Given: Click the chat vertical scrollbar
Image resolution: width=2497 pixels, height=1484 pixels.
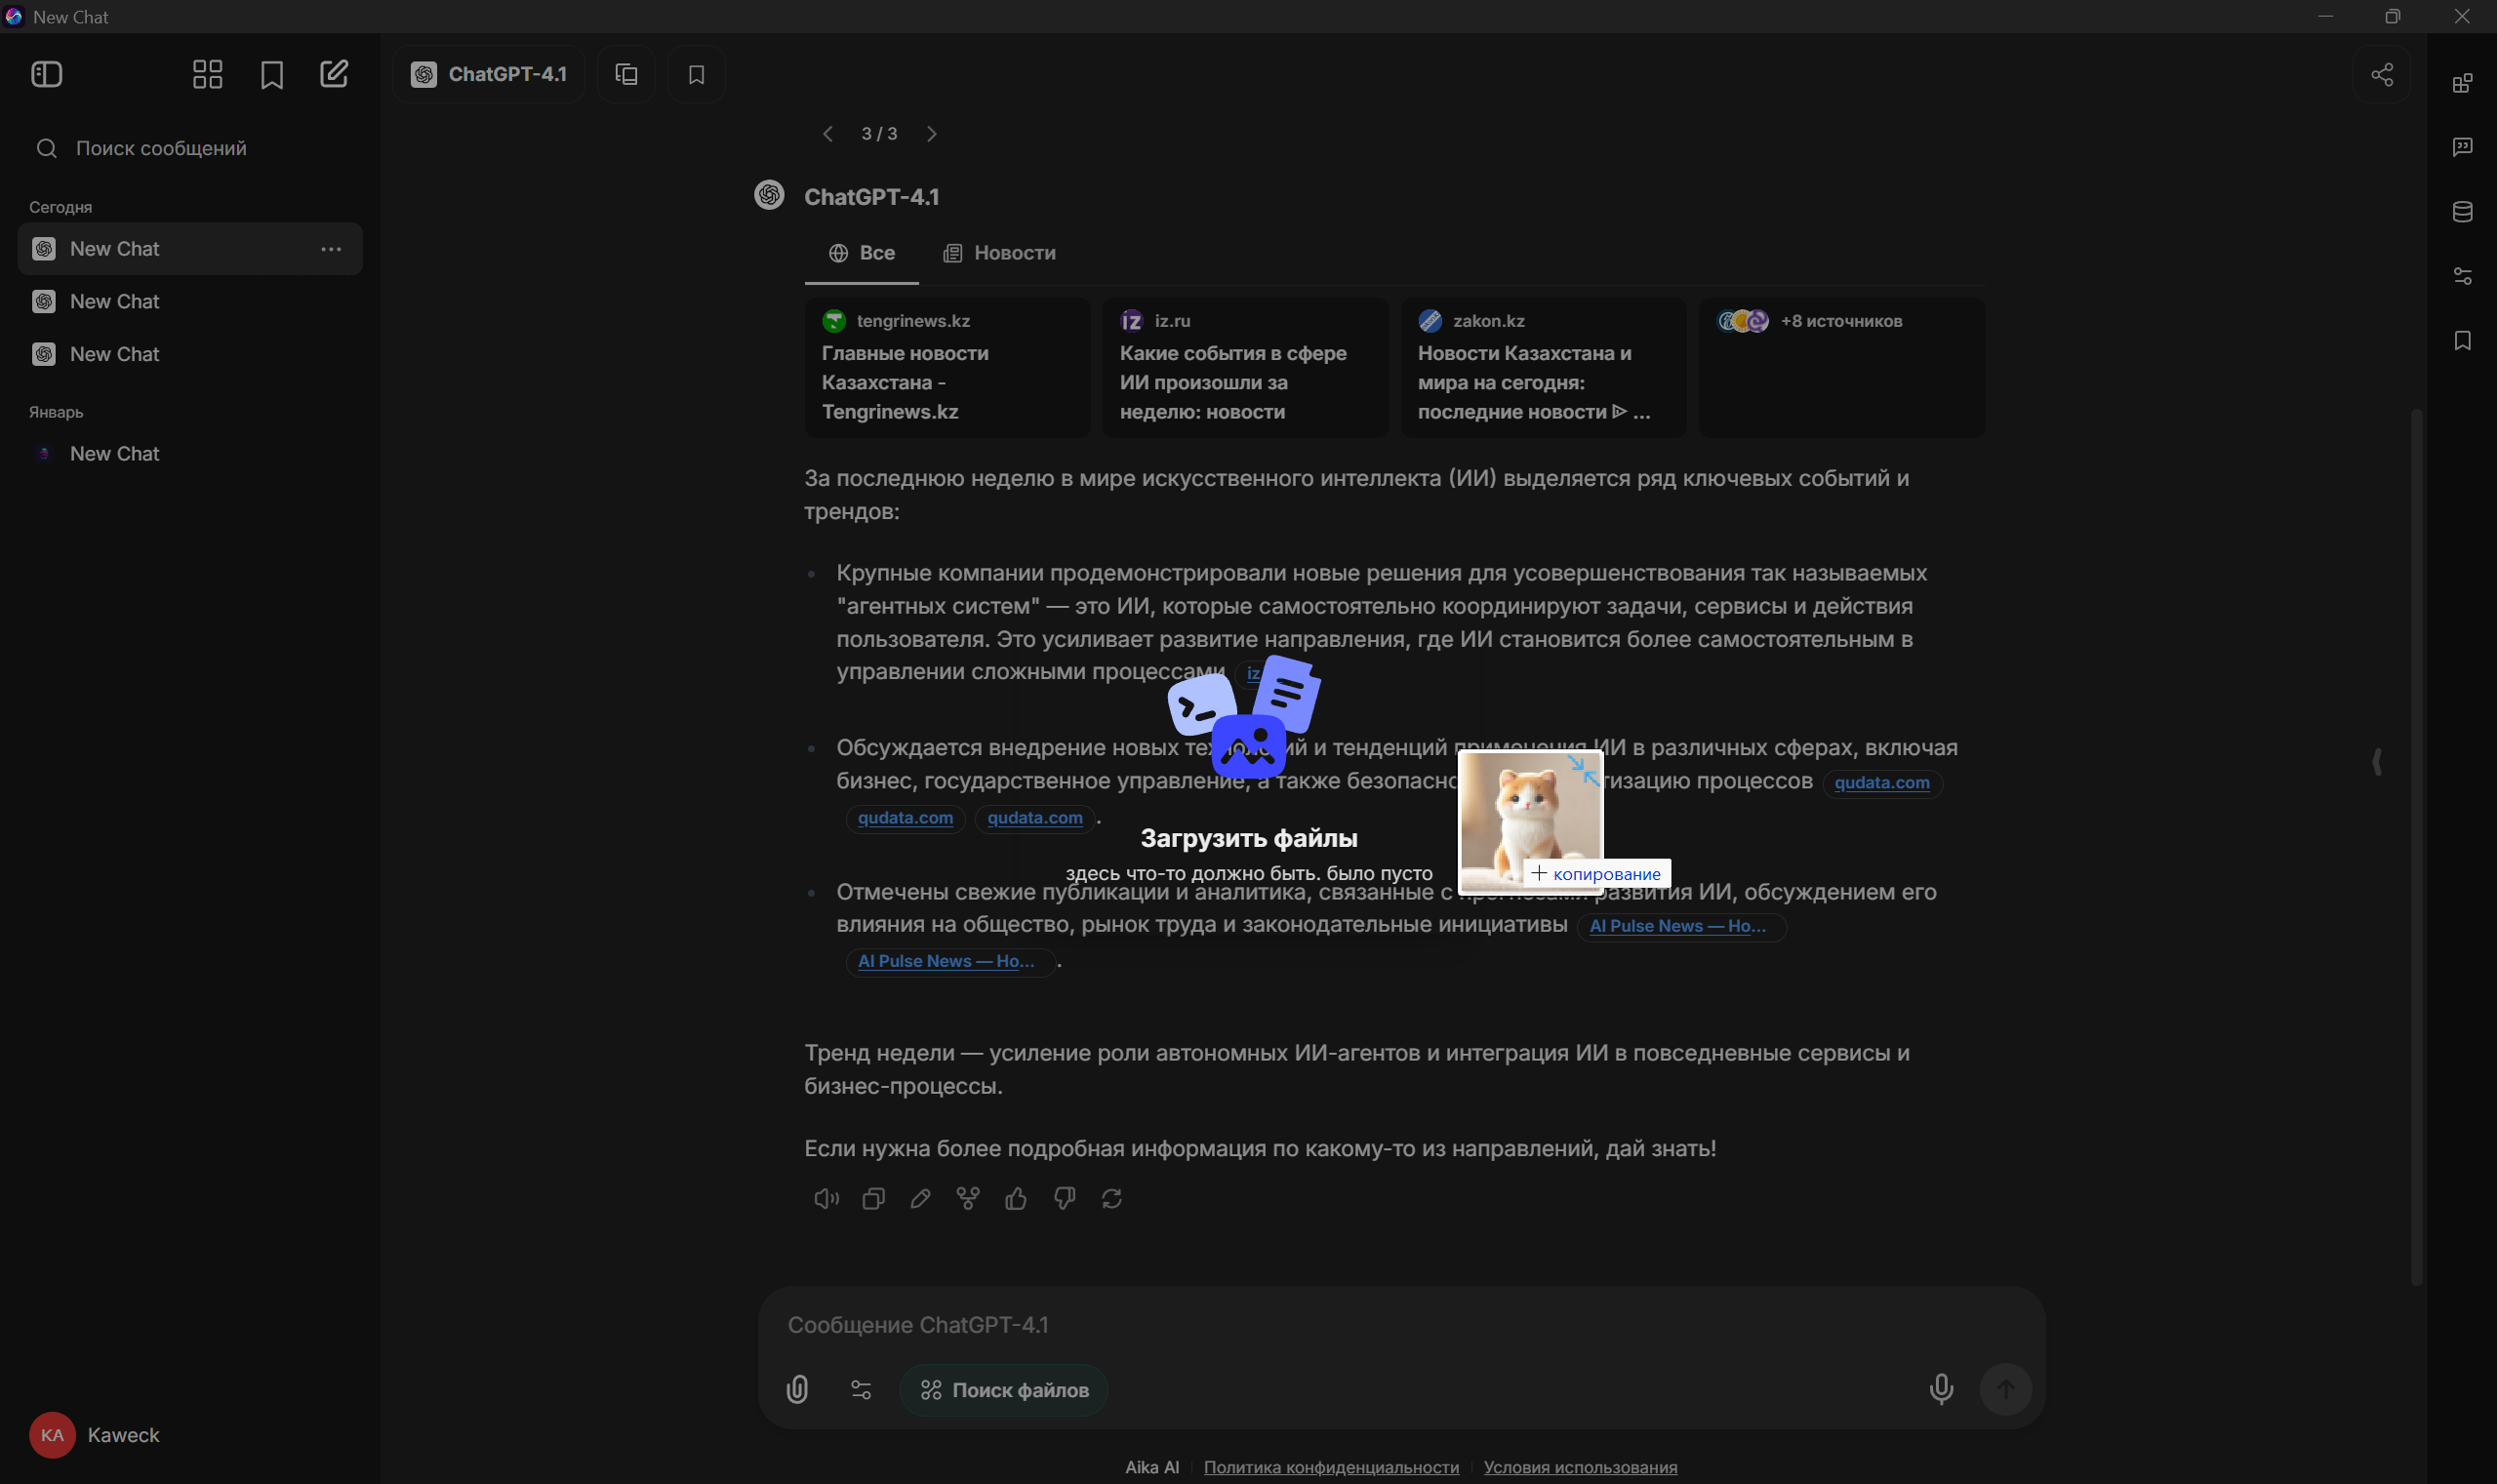Looking at the screenshot, I should 2416,845.
